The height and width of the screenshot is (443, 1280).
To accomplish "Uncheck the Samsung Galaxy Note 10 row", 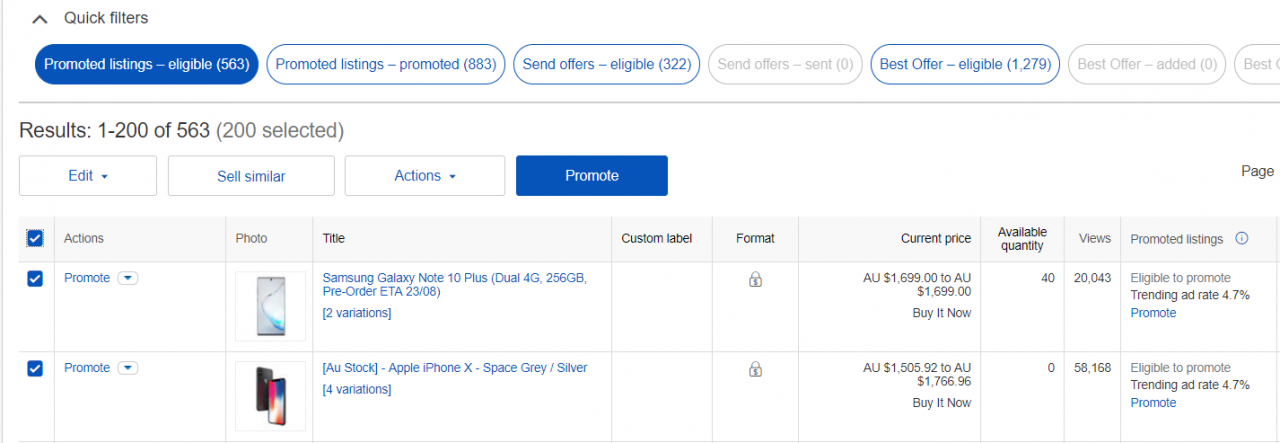I will [35, 279].
